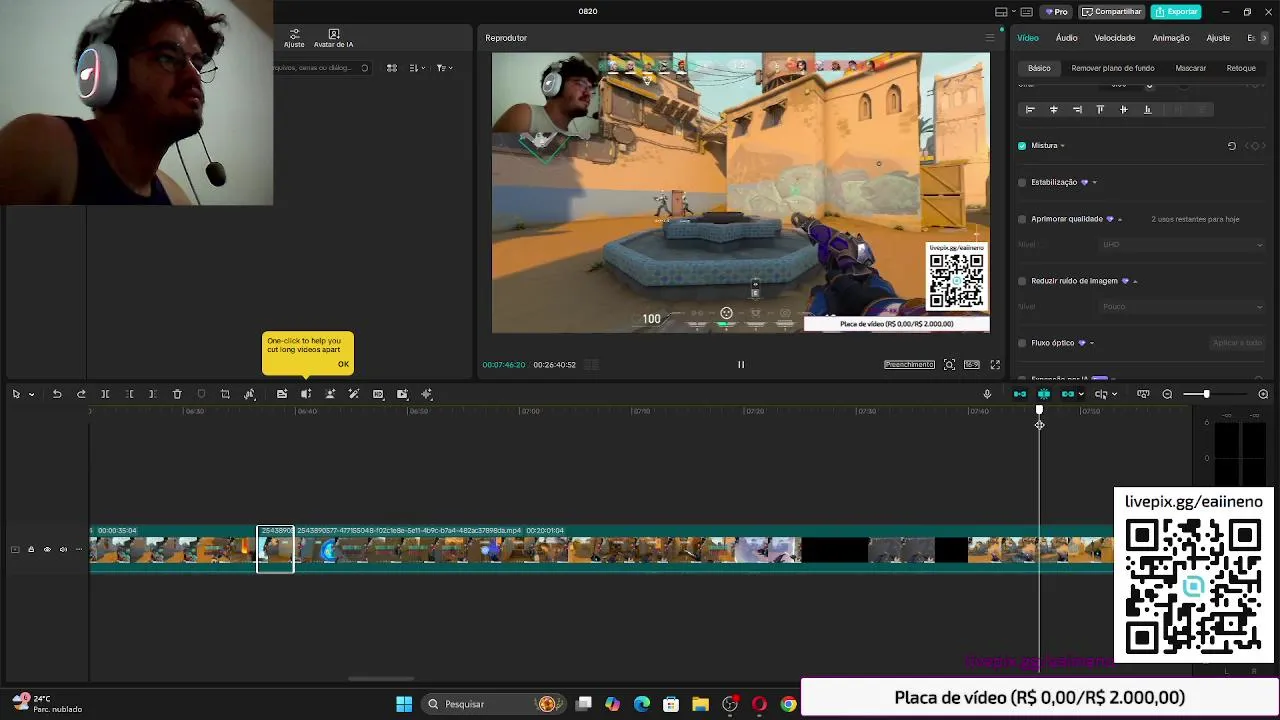Expand the Fluxo óptico section
1280x720 pixels.
[1091, 343]
